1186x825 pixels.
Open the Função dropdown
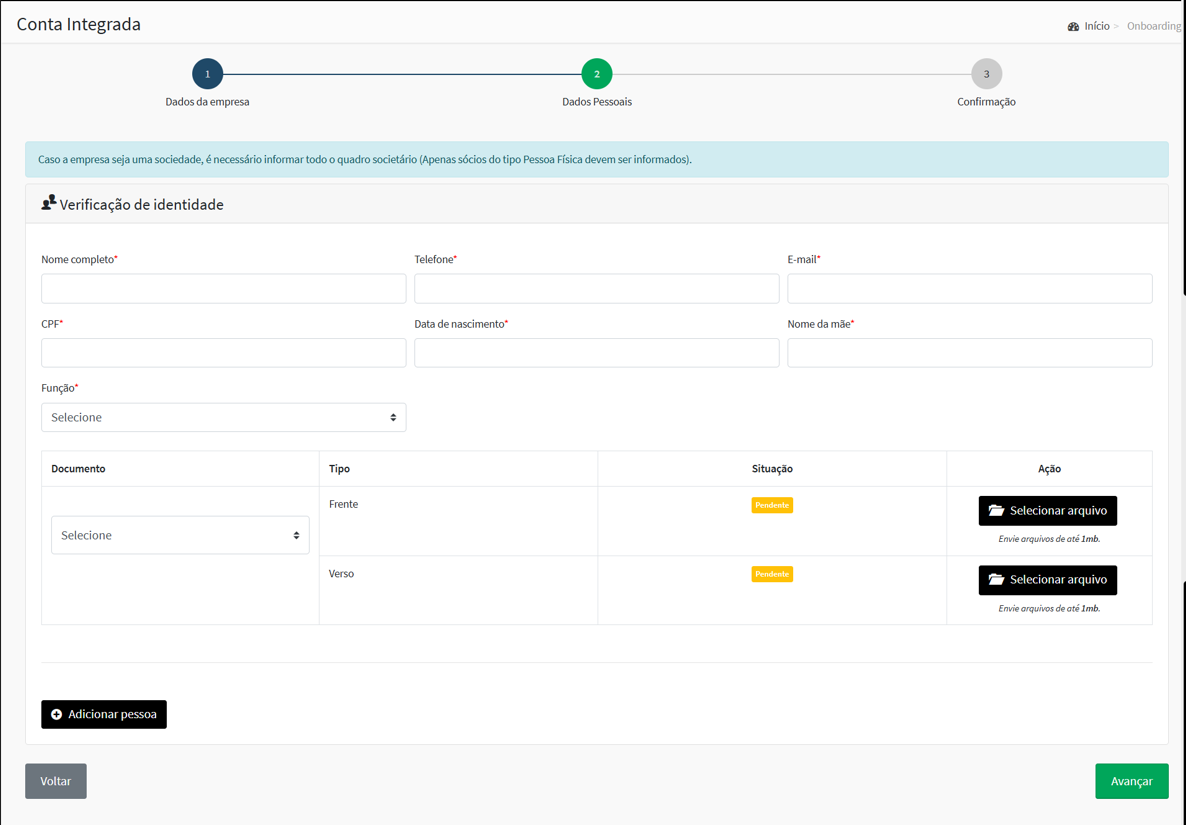coord(223,418)
